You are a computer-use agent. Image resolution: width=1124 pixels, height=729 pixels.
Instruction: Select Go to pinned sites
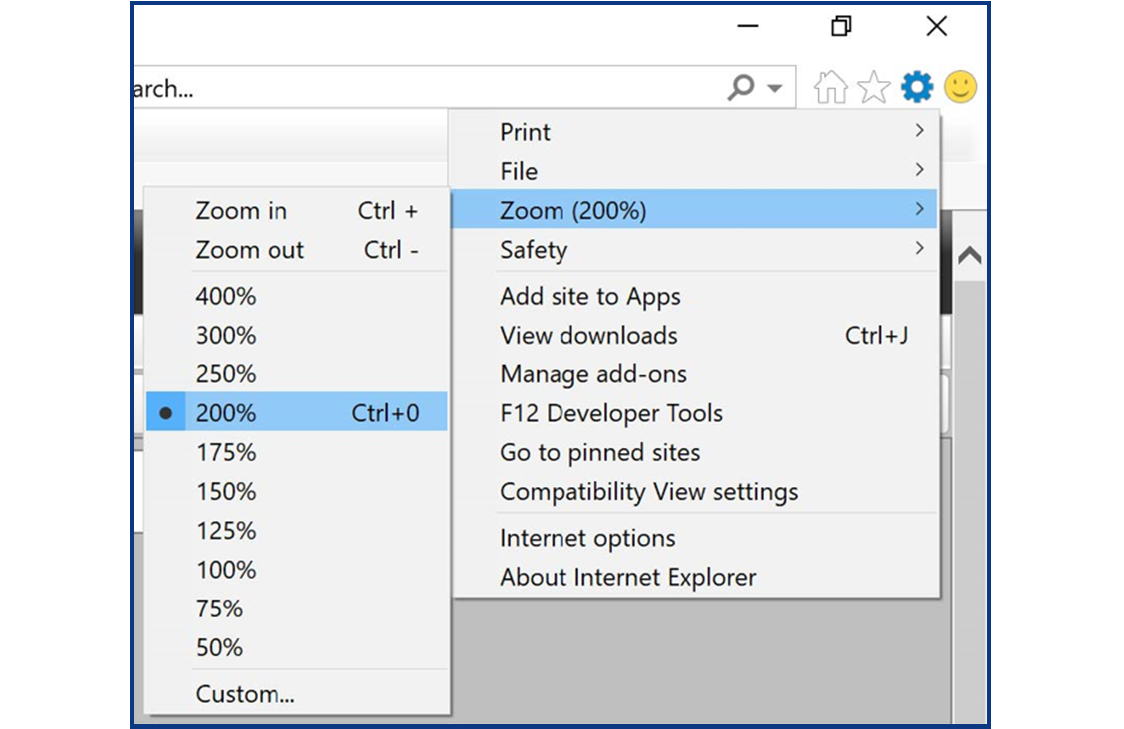(x=694, y=452)
